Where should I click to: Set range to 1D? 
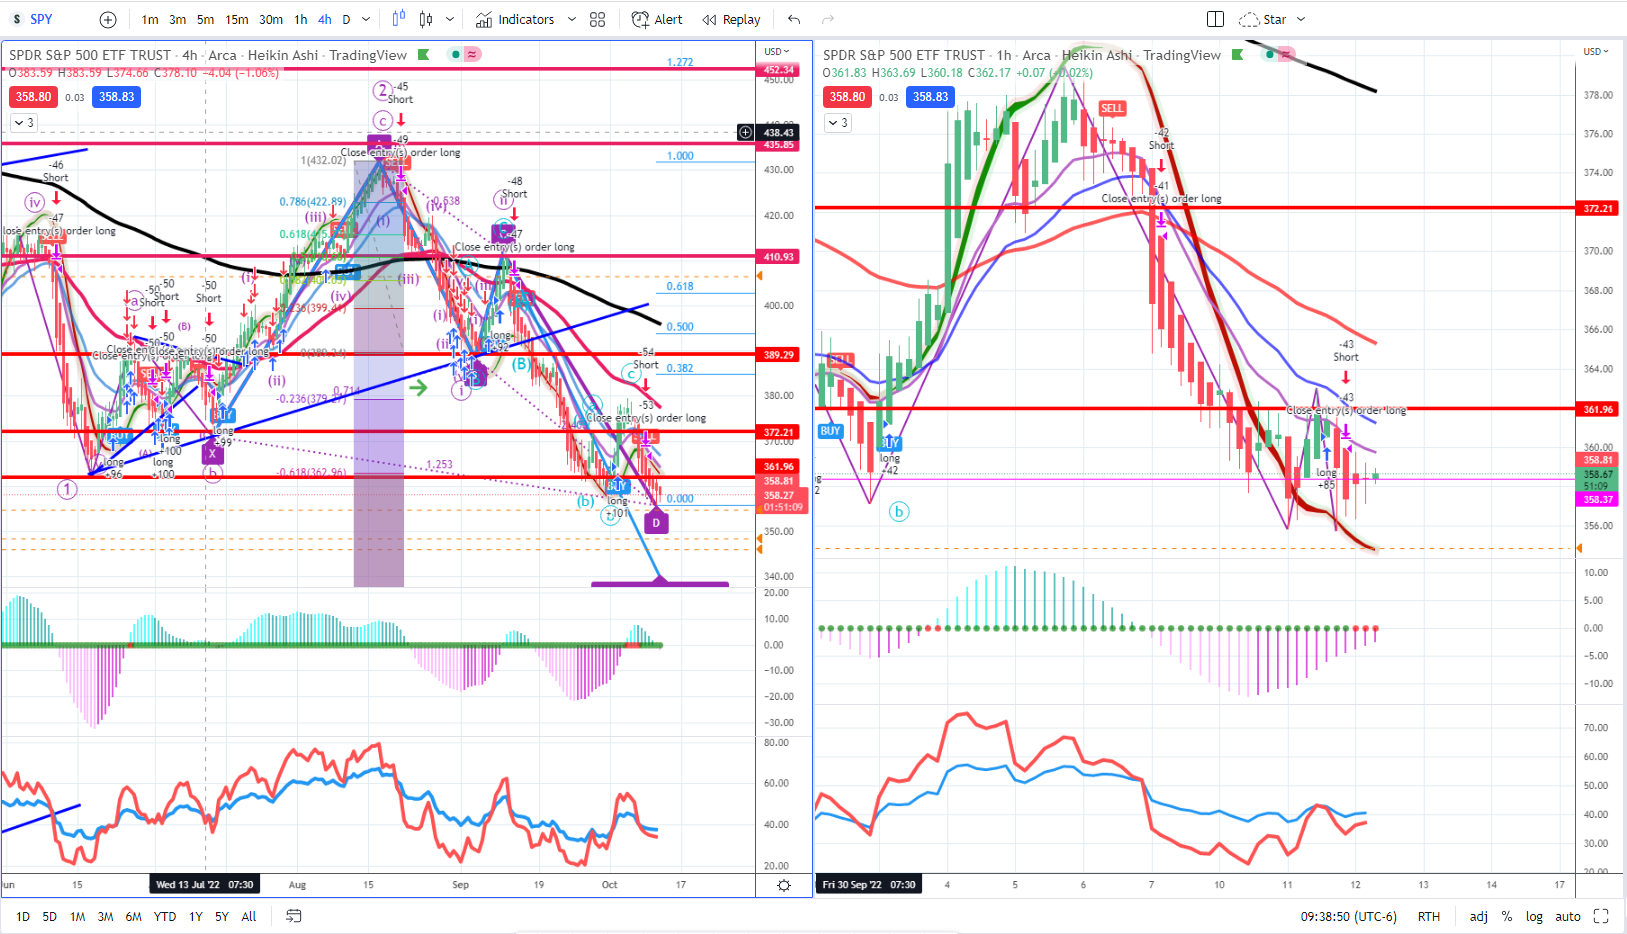23,916
